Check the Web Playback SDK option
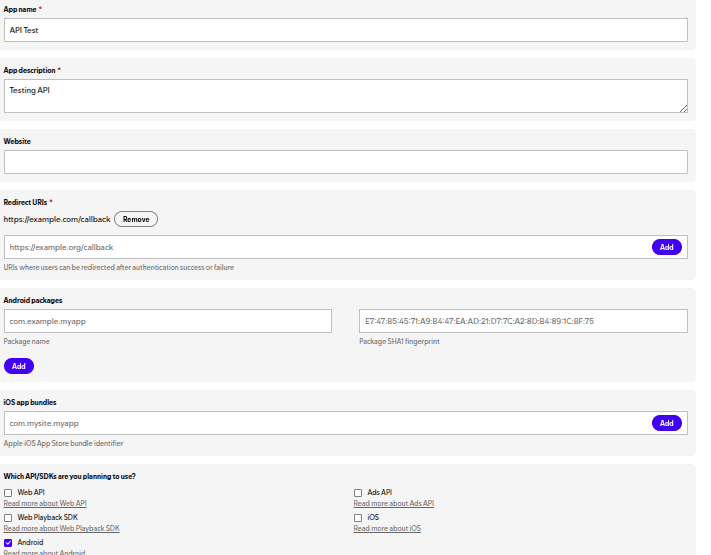Image resolution: width=711 pixels, height=555 pixels. [x=9, y=518]
